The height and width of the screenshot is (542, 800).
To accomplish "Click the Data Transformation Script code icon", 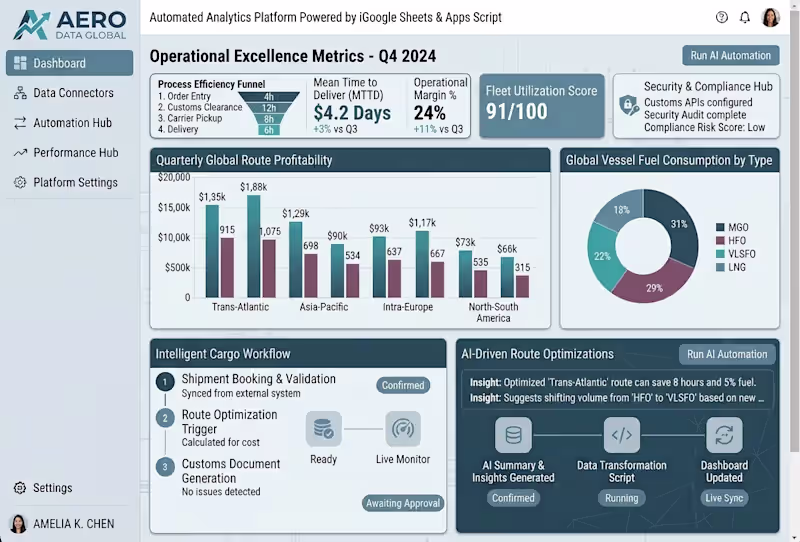I will coord(621,435).
